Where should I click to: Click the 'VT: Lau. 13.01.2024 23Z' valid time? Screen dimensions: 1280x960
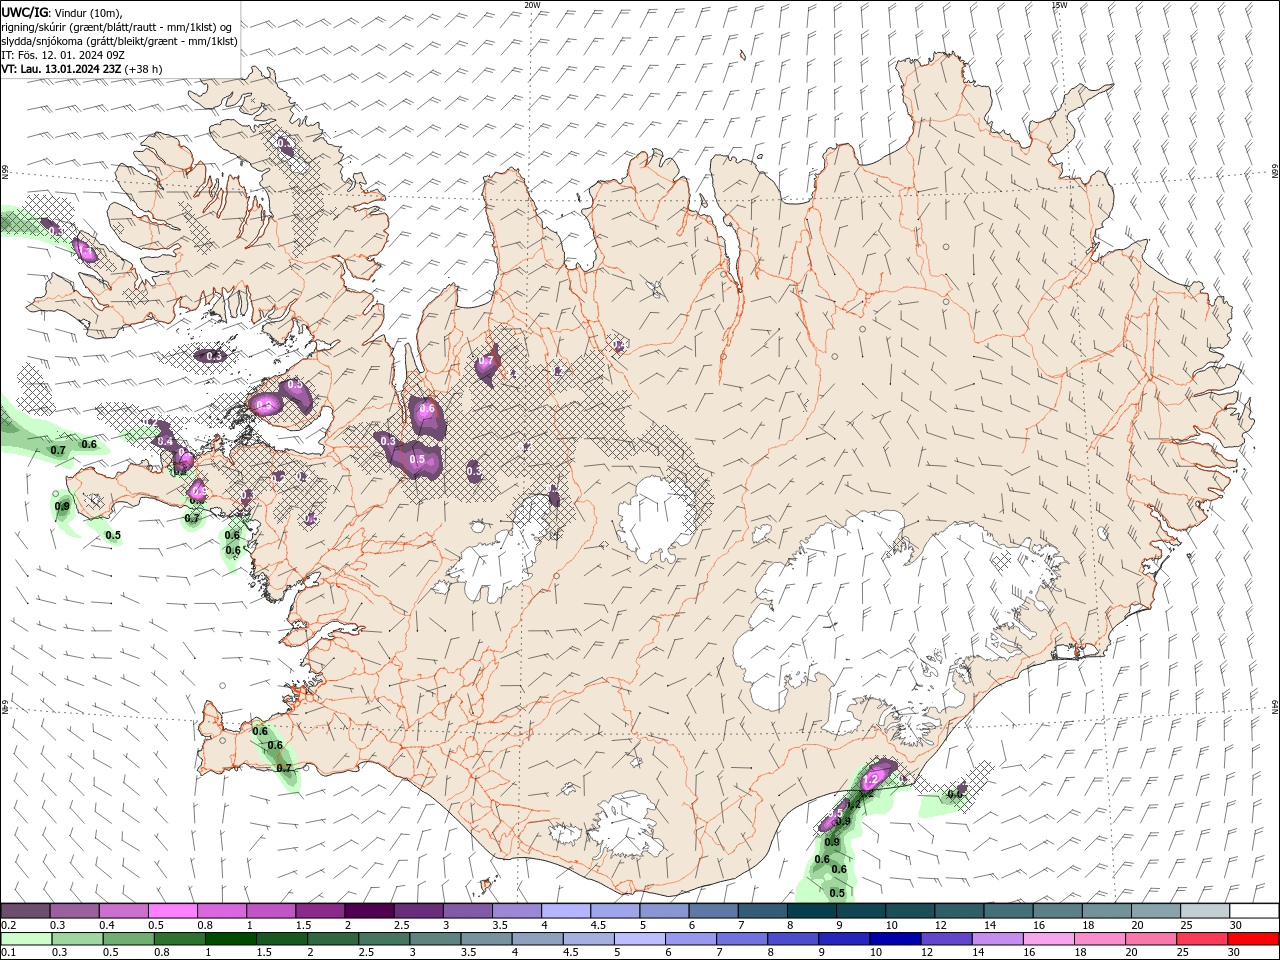(x=61, y=69)
